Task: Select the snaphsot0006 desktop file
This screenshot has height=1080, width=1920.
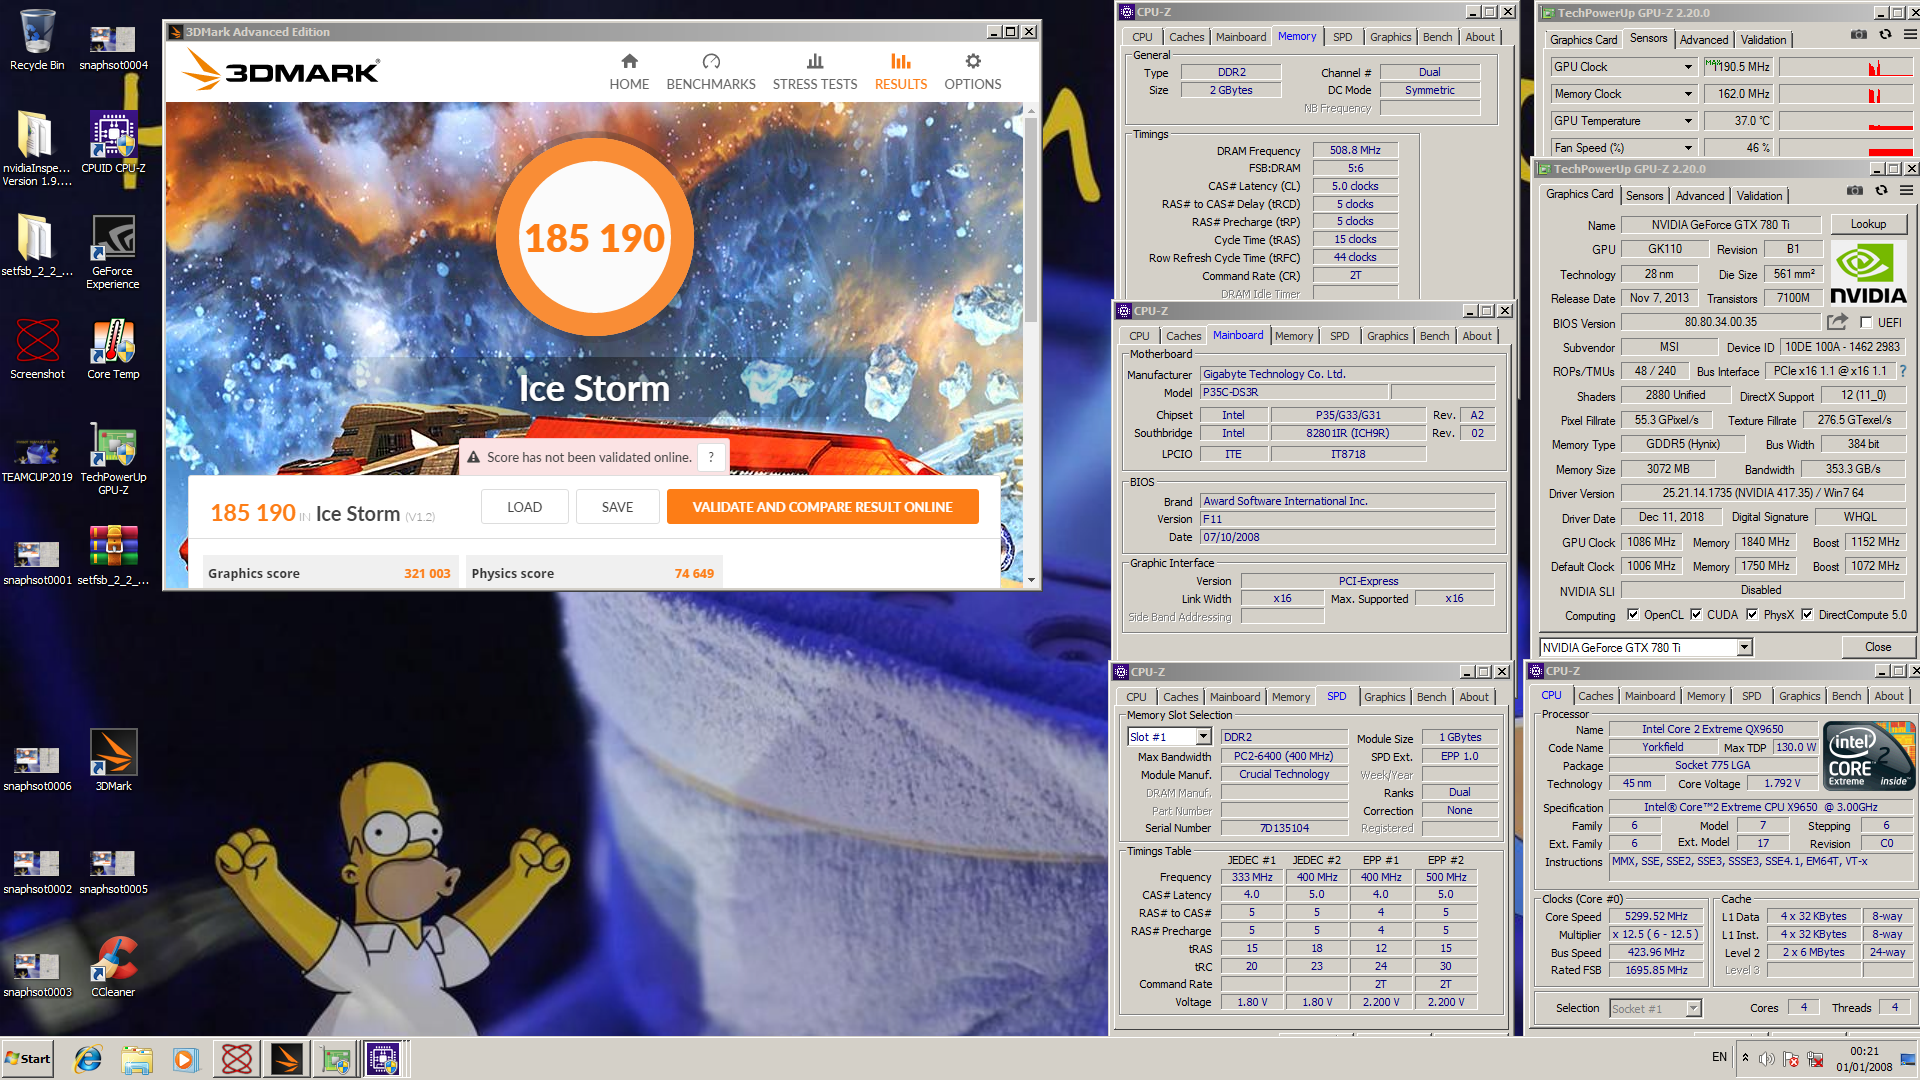Action: tap(37, 767)
